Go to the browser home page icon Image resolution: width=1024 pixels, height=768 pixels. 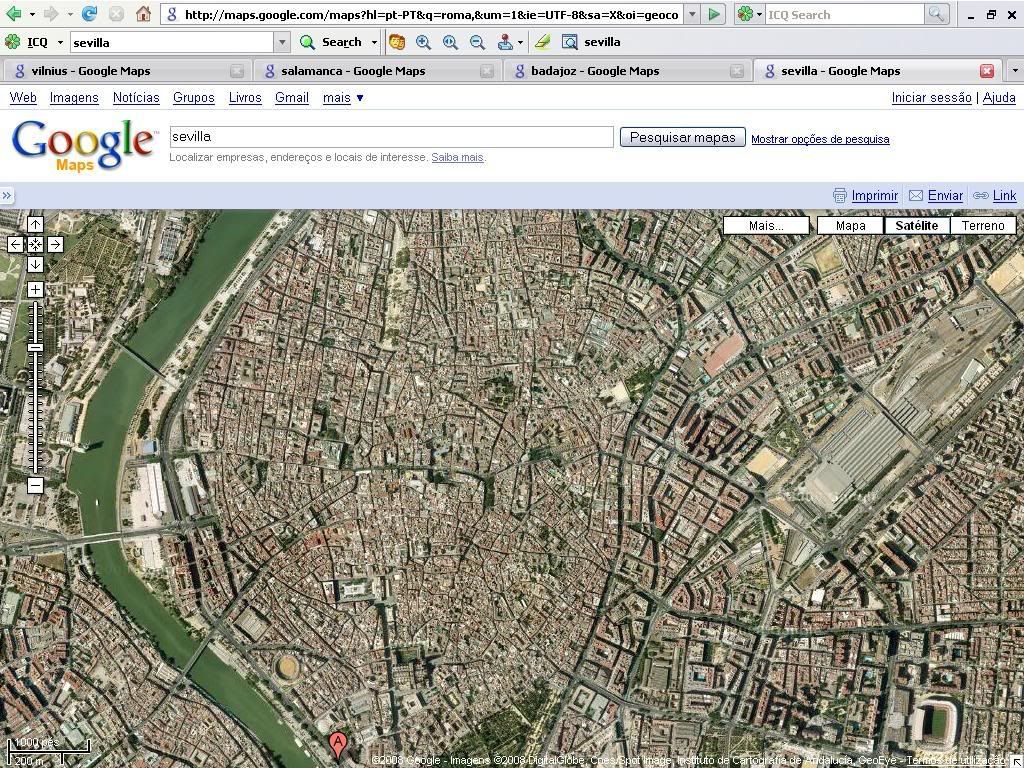(x=143, y=14)
